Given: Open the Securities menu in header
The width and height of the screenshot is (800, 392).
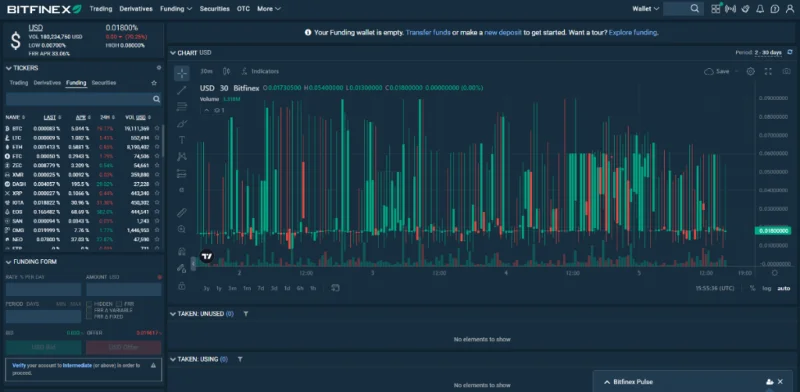Looking at the screenshot, I should [214, 9].
